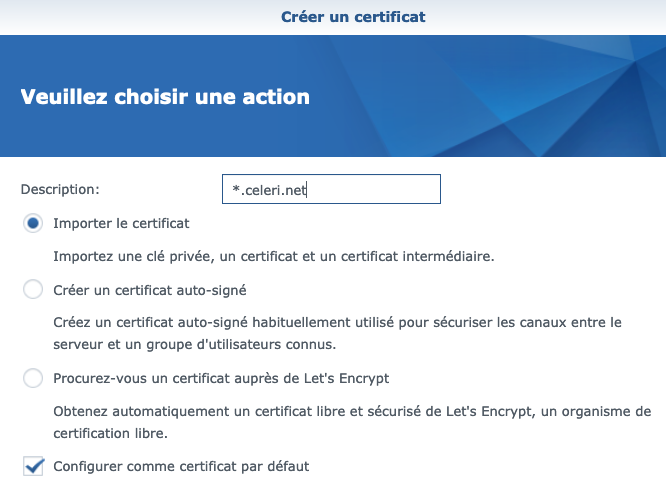This screenshot has height=486, width=666.
Task: Click the "Créez un certificat auto-signé habituellement" line
Action: (x=337, y=322)
